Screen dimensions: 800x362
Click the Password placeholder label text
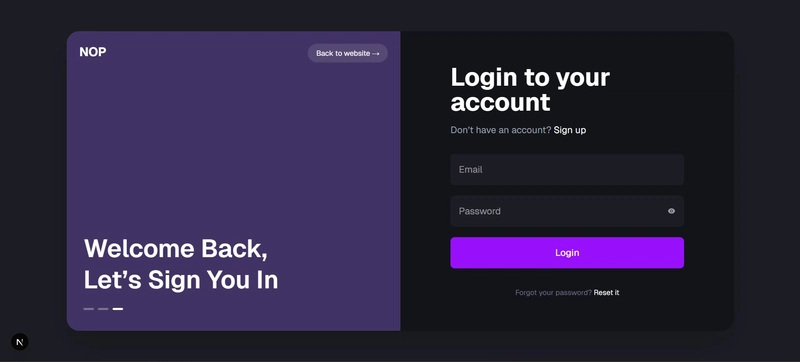click(480, 211)
